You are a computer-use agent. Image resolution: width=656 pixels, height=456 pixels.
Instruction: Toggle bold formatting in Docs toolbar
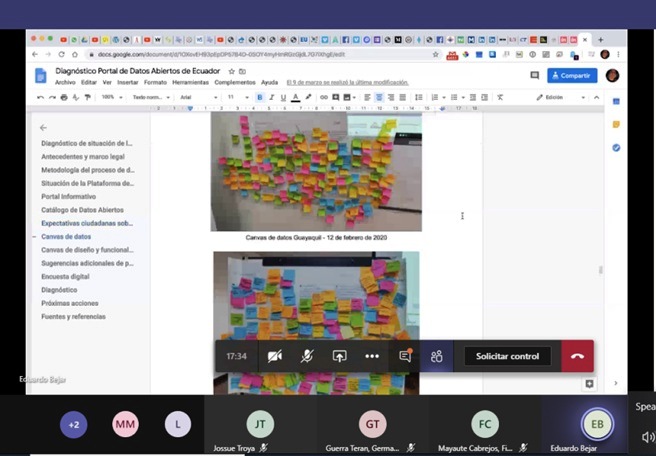(x=259, y=97)
